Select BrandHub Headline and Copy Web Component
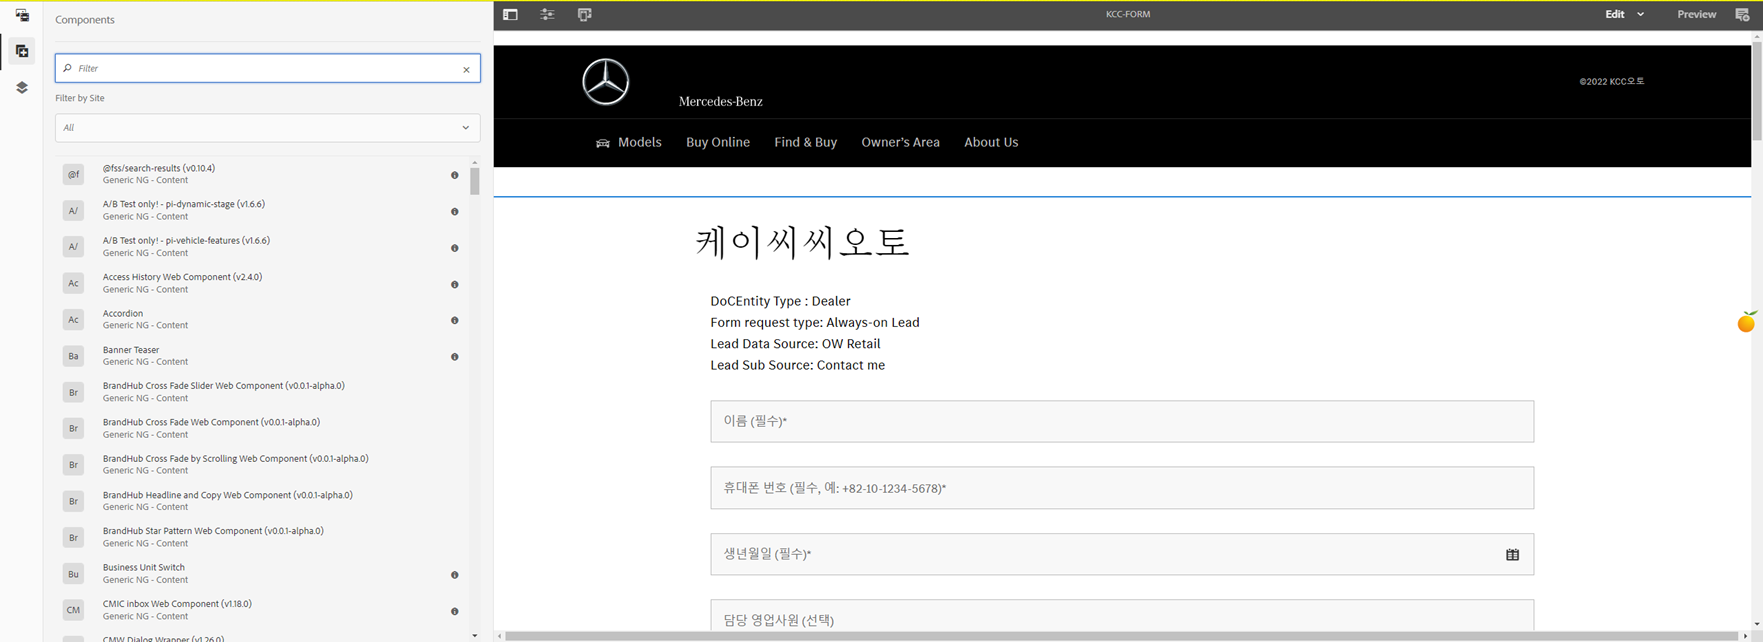The image size is (1763, 642). tap(228, 495)
